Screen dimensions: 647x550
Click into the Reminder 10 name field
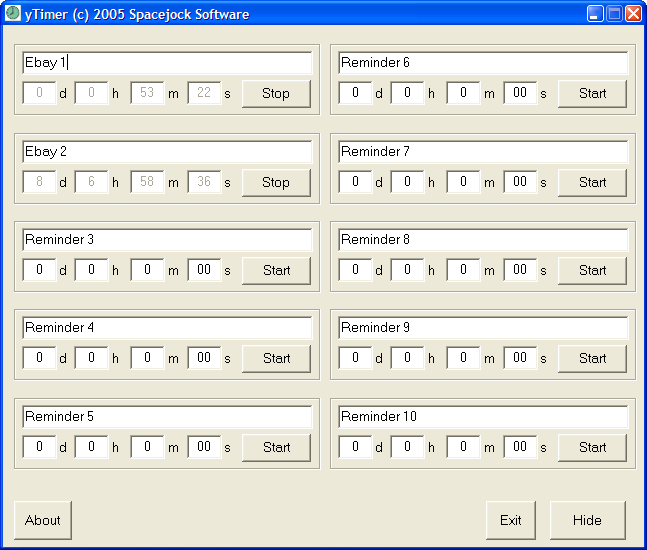click(x=483, y=417)
